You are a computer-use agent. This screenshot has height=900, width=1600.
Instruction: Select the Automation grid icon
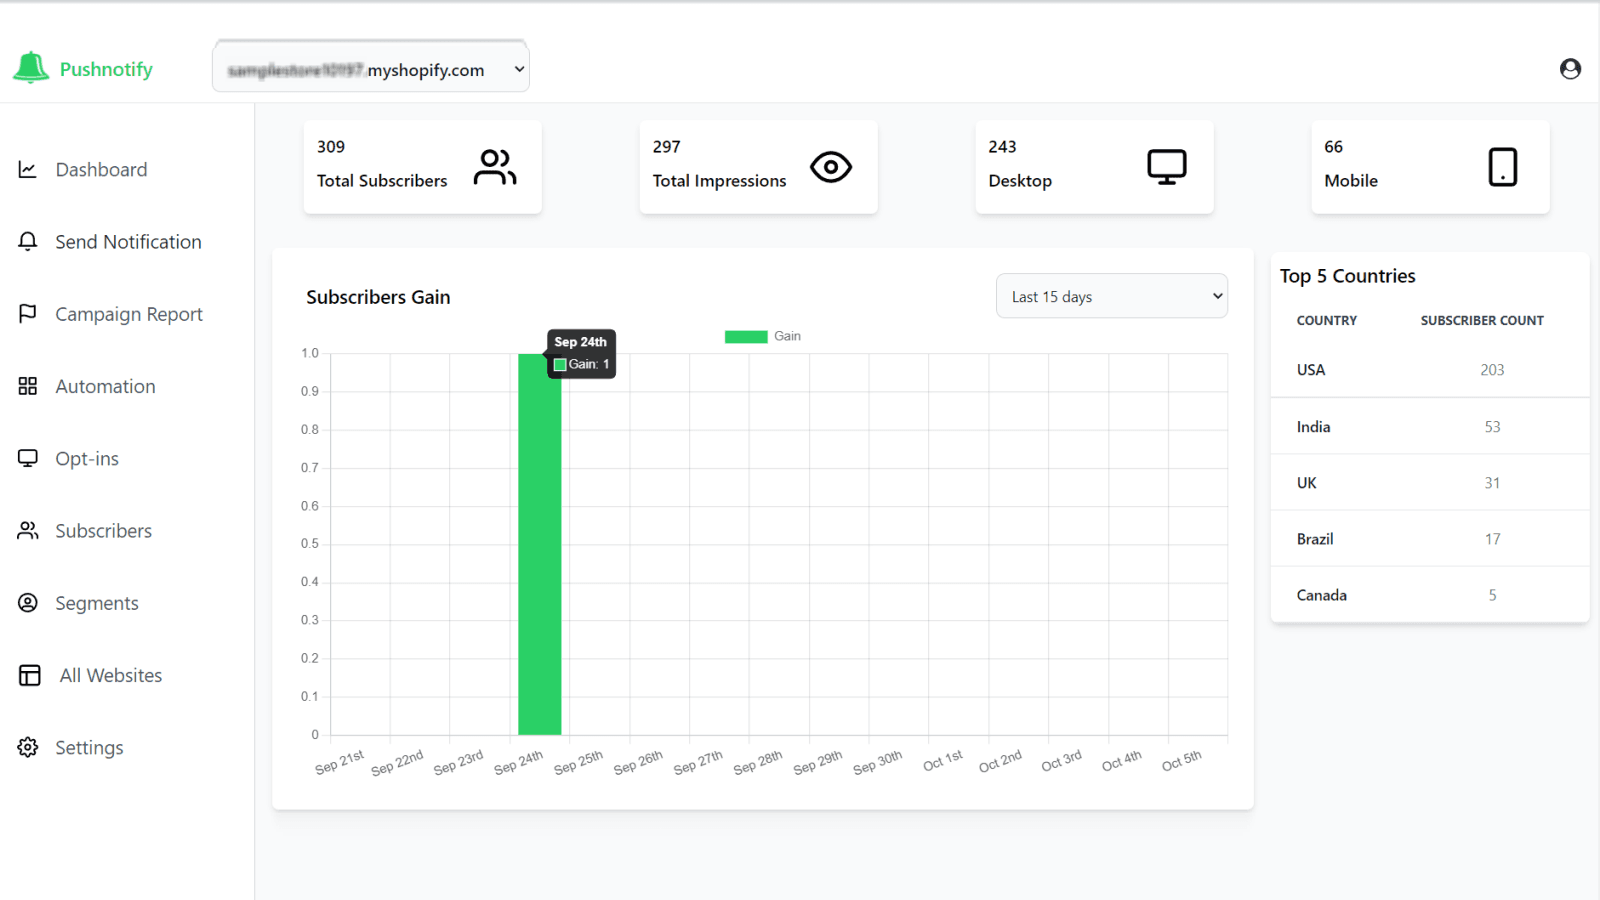coord(28,386)
